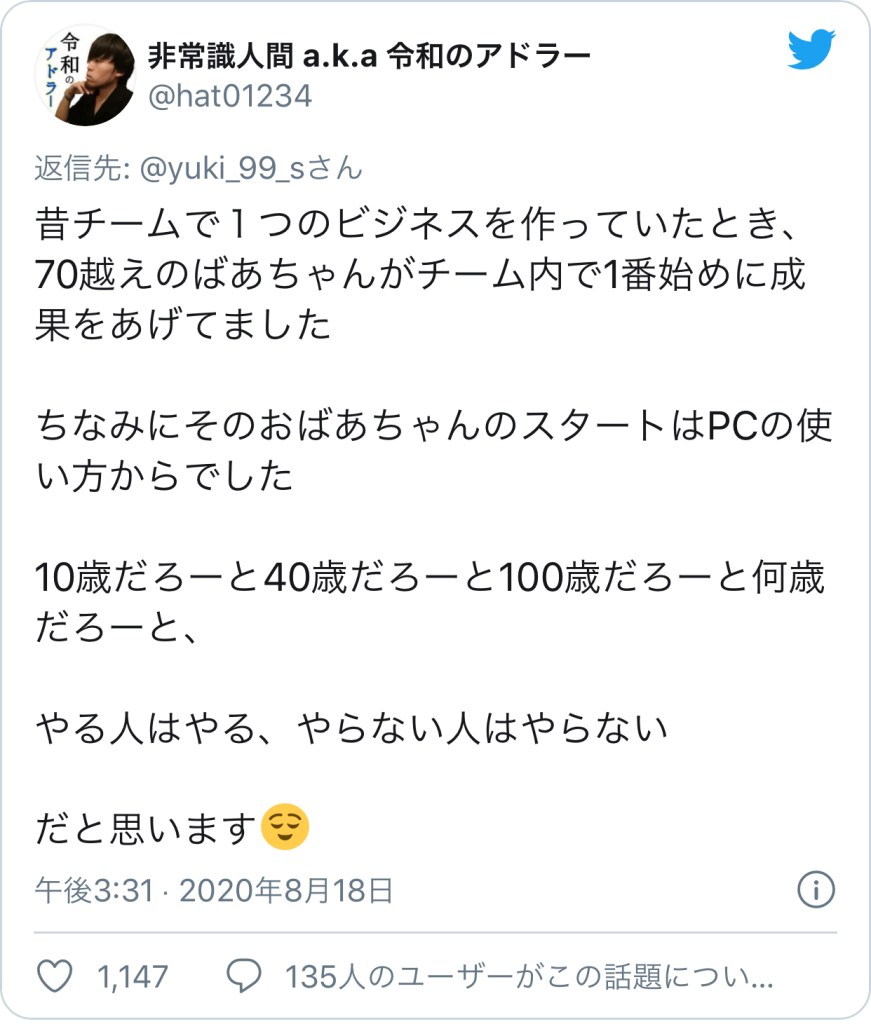Click the 1,147 like count

coord(133,977)
